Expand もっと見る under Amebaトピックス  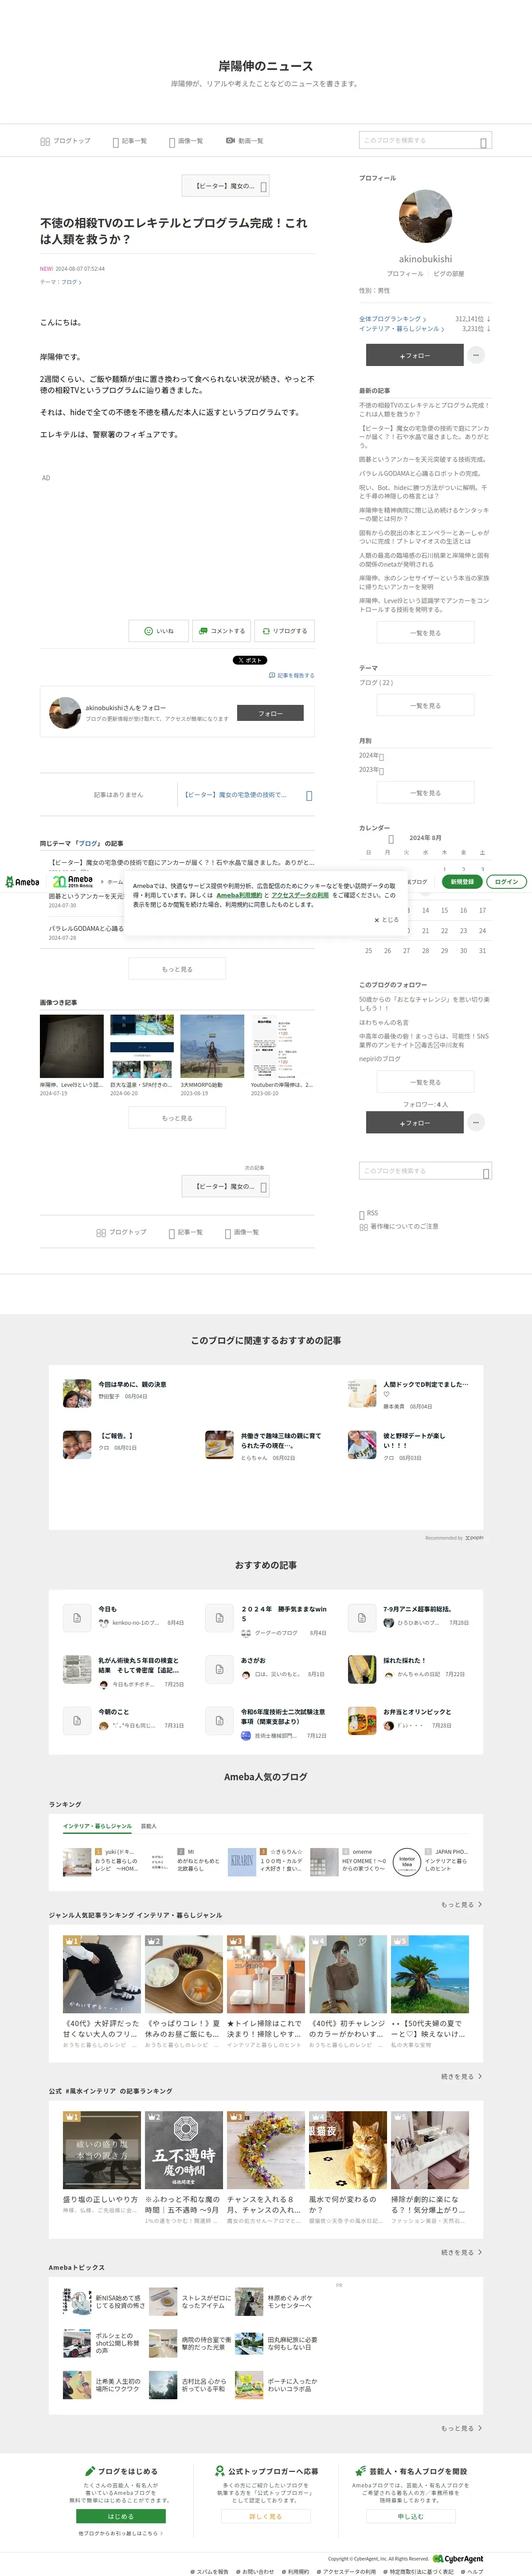pyautogui.click(x=461, y=2427)
